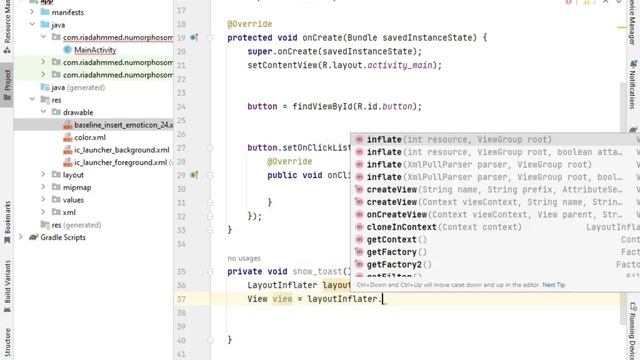Choose cloneInContext(Context context) completion
640x360 pixels.
pyautogui.click(x=495, y=227)
